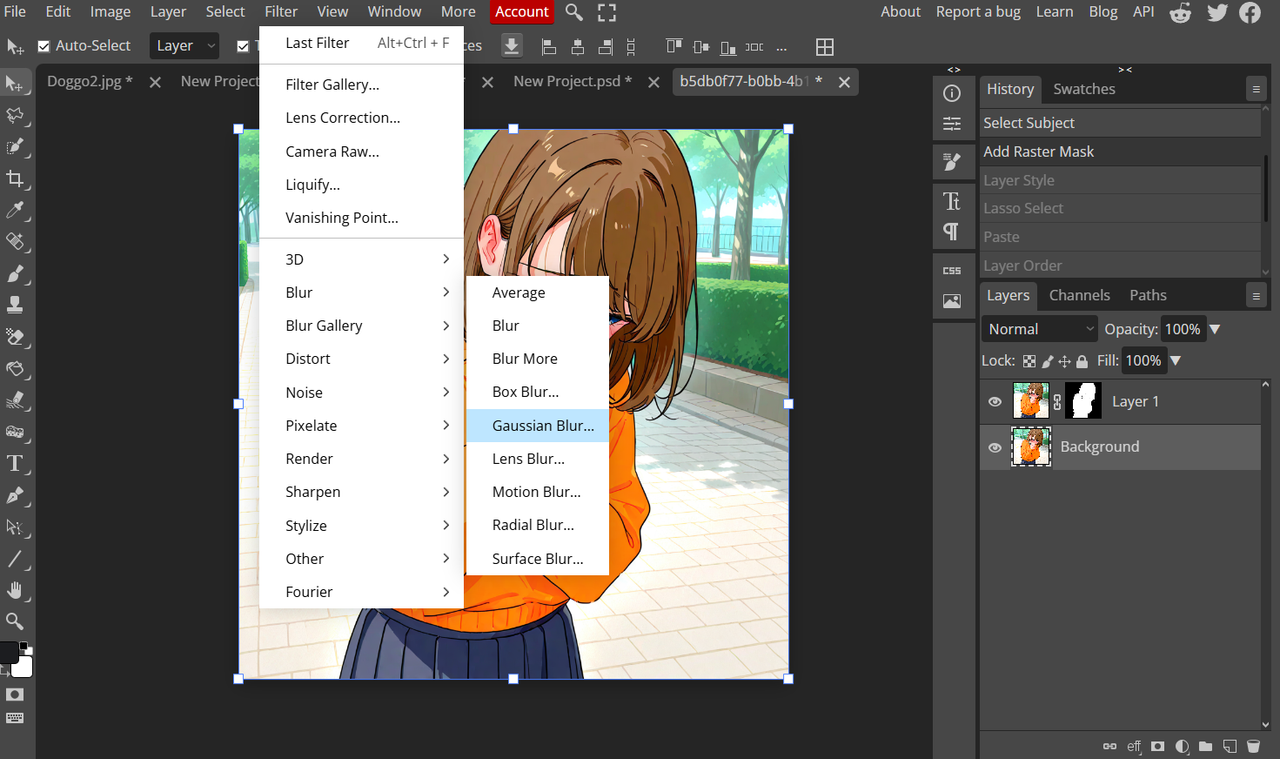Expand the Distort submenu
The image size is (1280, 759).
[x=361, y=359]
